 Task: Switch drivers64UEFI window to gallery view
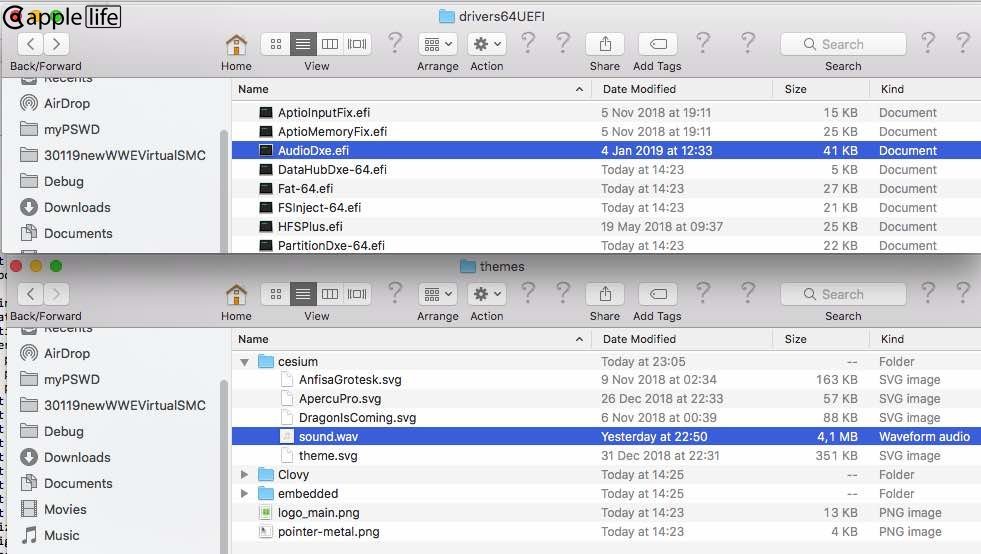tap(357, 44)
